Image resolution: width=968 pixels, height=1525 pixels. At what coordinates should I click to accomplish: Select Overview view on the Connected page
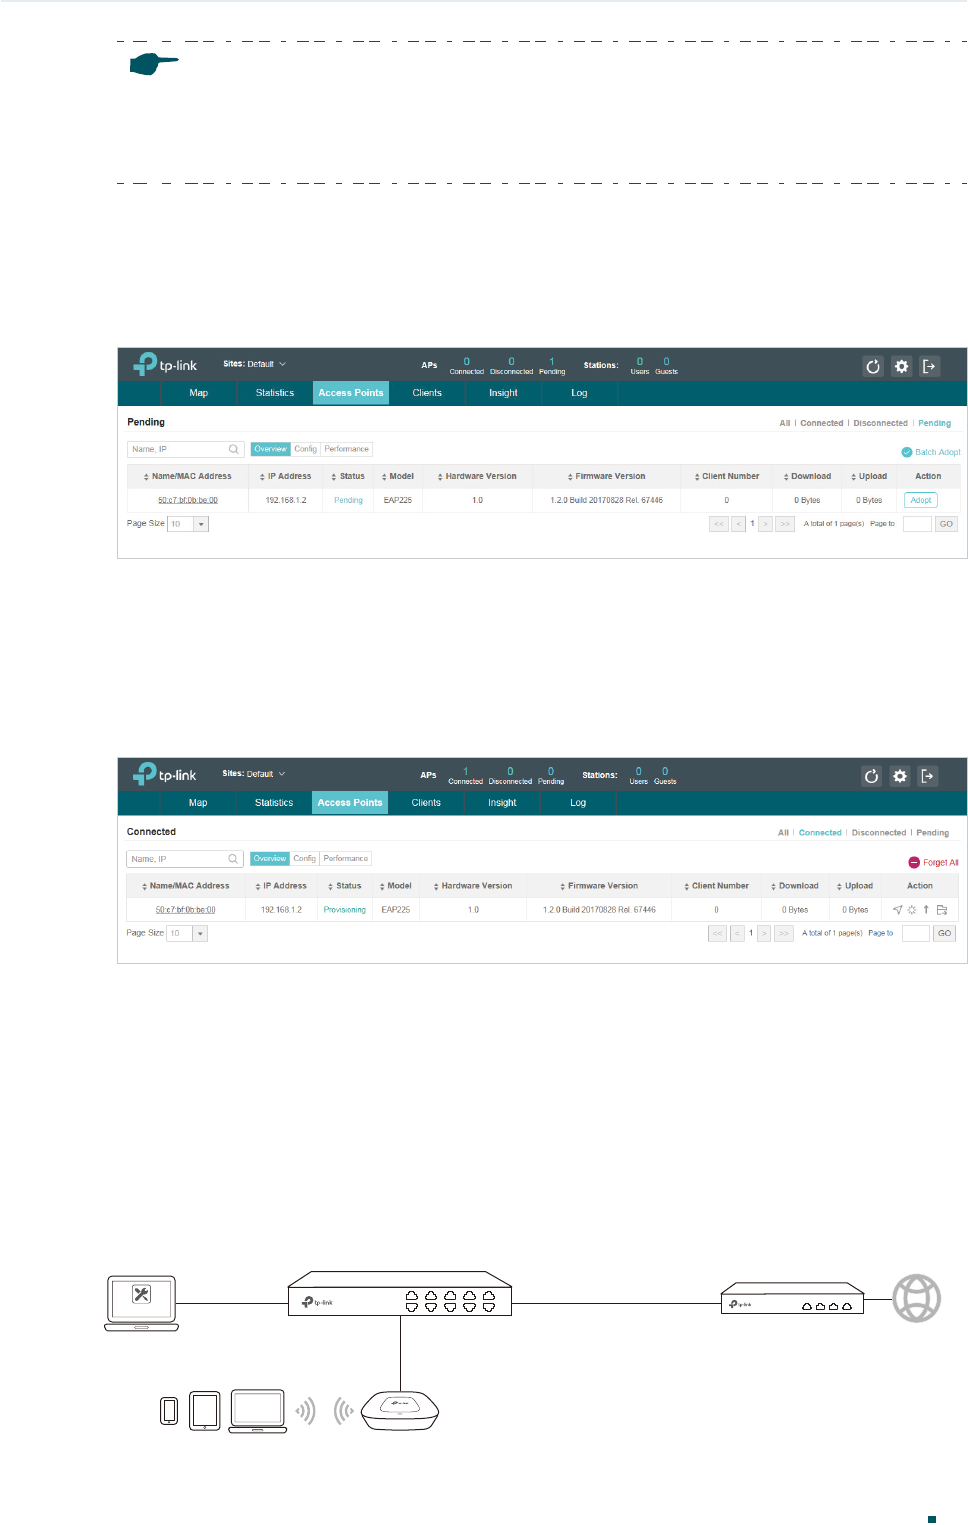pyautogui.click(x=270, y=859)
